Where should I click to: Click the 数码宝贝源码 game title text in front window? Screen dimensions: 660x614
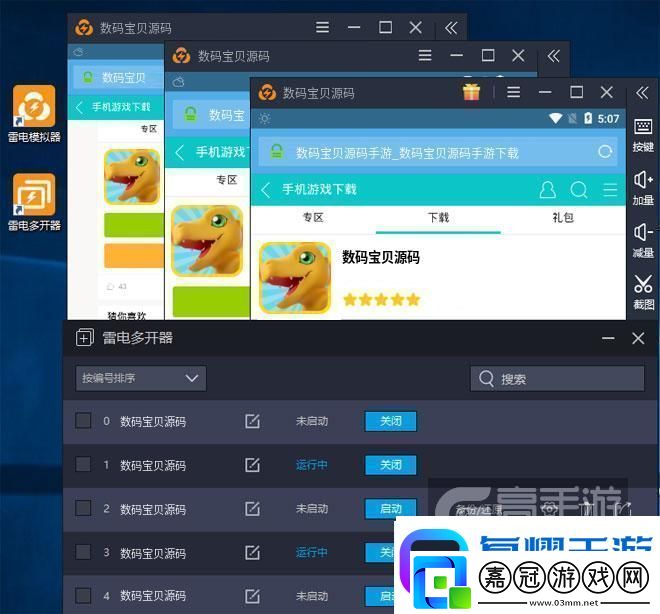381,257
